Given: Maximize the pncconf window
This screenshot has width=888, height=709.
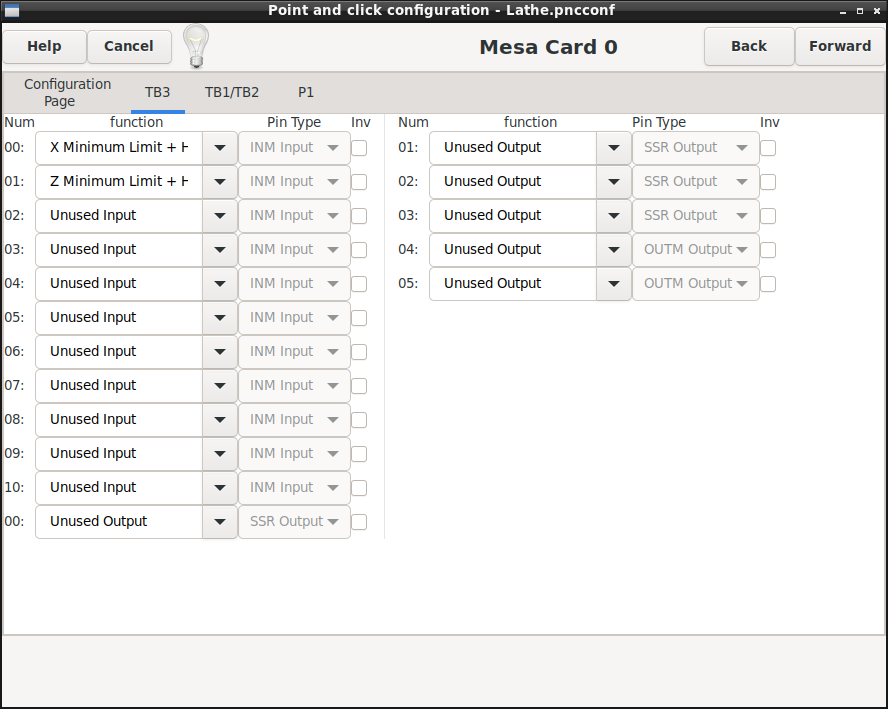Looking at the screenshot, I should pos(860,11).
